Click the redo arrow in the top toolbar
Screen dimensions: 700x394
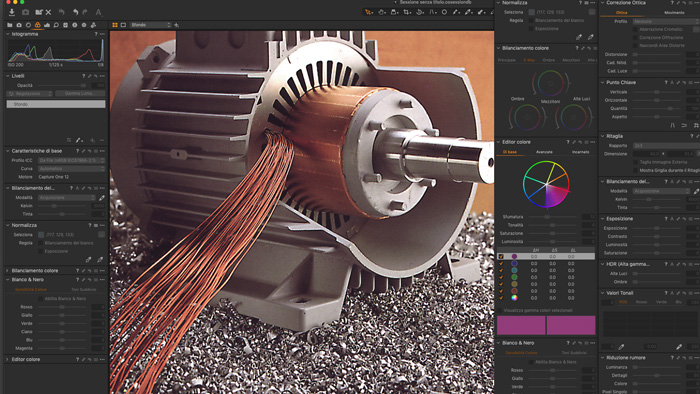pyautogui.click(x=85, y=12)
